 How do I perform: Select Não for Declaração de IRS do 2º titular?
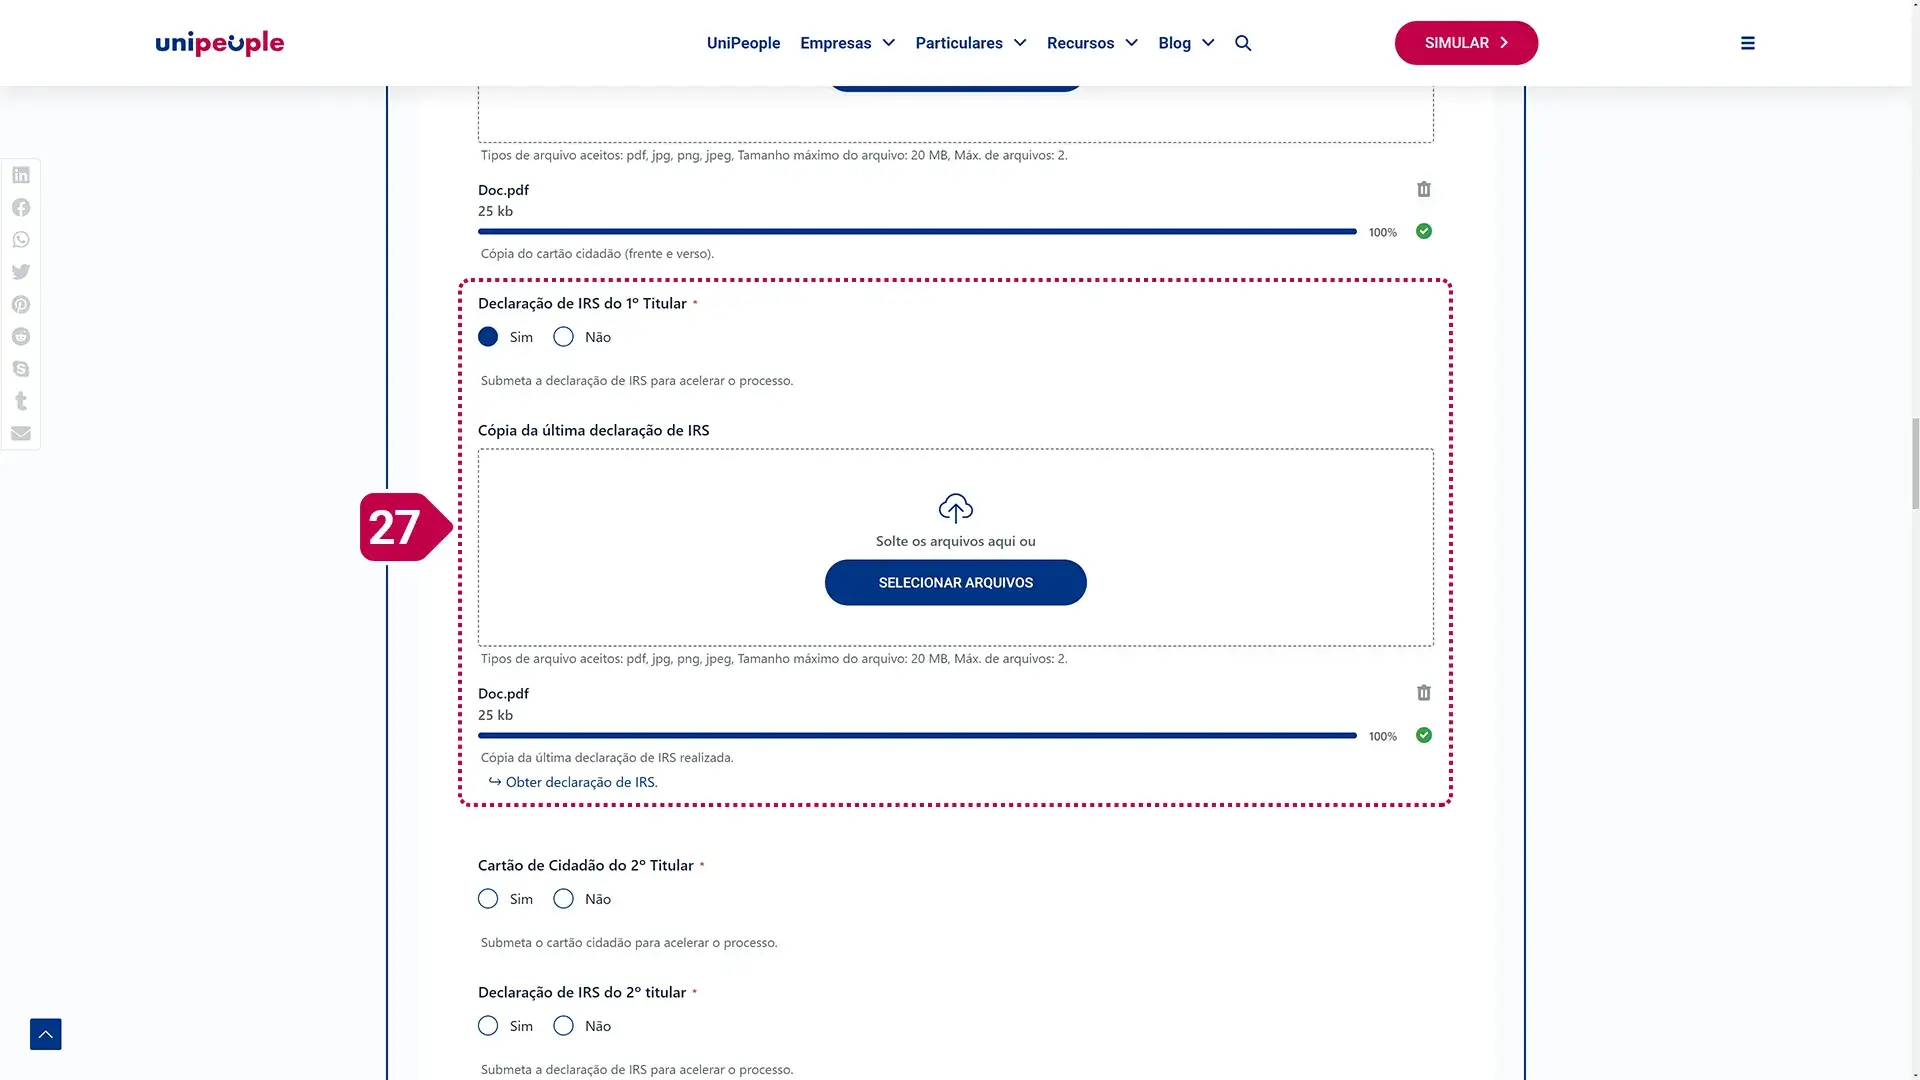[564, 1026]
